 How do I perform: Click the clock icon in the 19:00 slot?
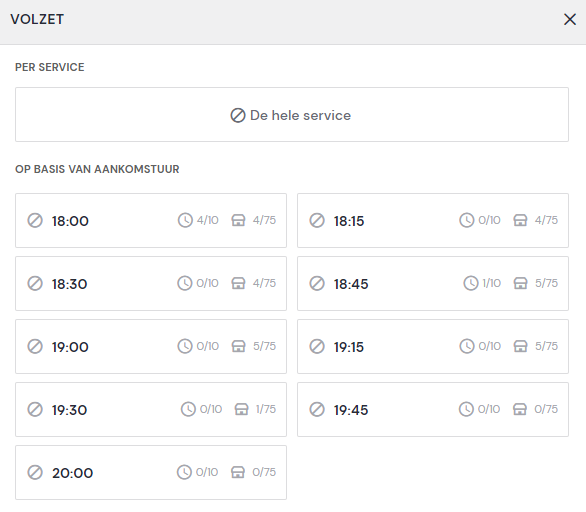185,346
